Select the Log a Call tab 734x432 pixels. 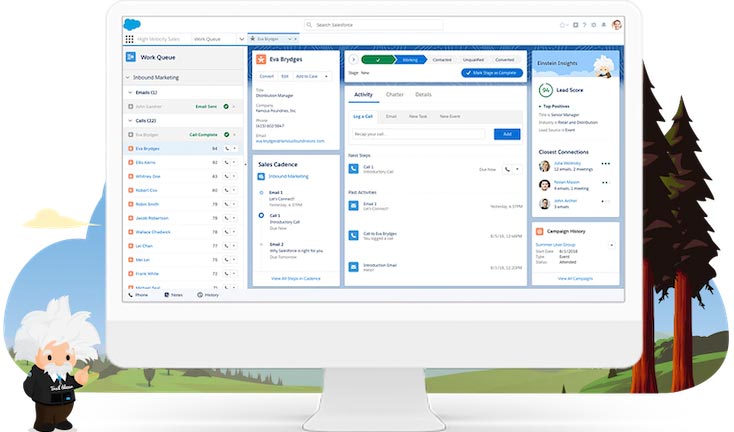[363, 116]
